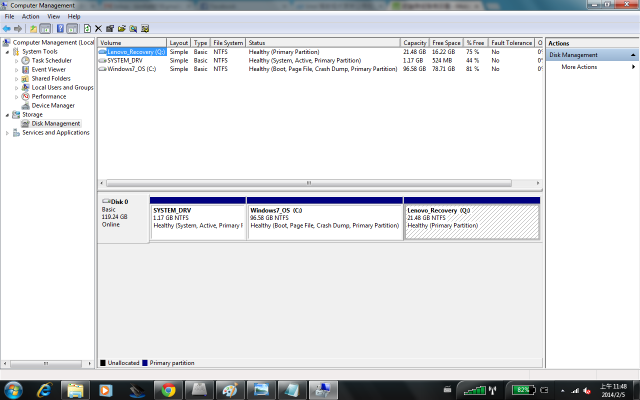Click the Back arrow toolbar icon
The height and width of the screenshot is (400, 640).
coord(7,29)
